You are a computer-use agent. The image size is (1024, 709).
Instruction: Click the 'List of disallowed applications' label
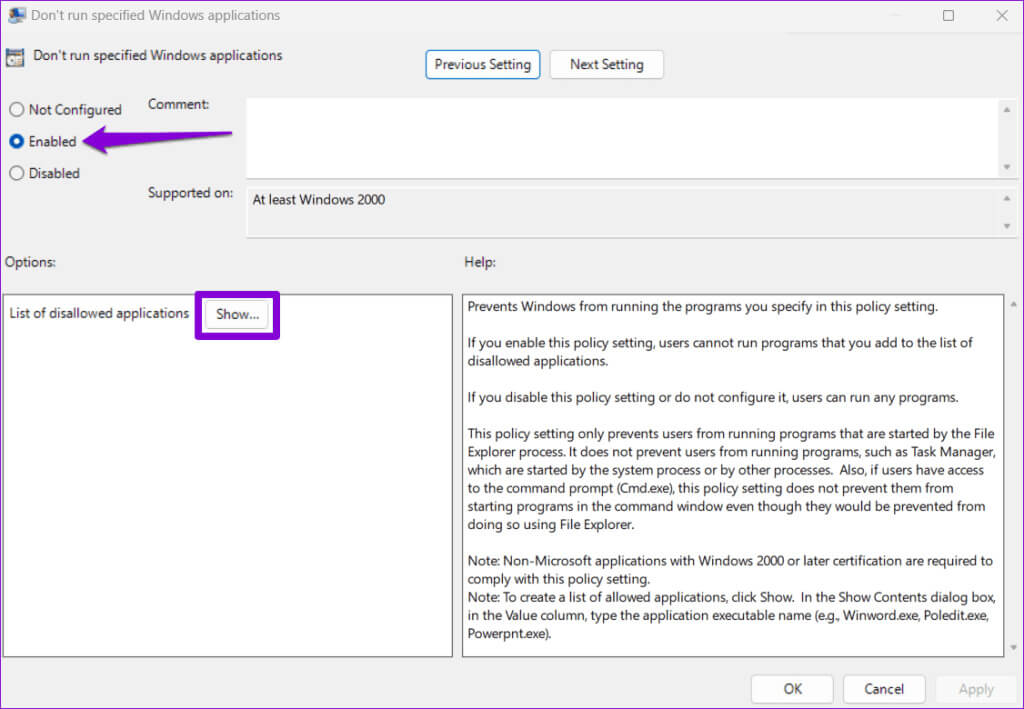[99, 313]
